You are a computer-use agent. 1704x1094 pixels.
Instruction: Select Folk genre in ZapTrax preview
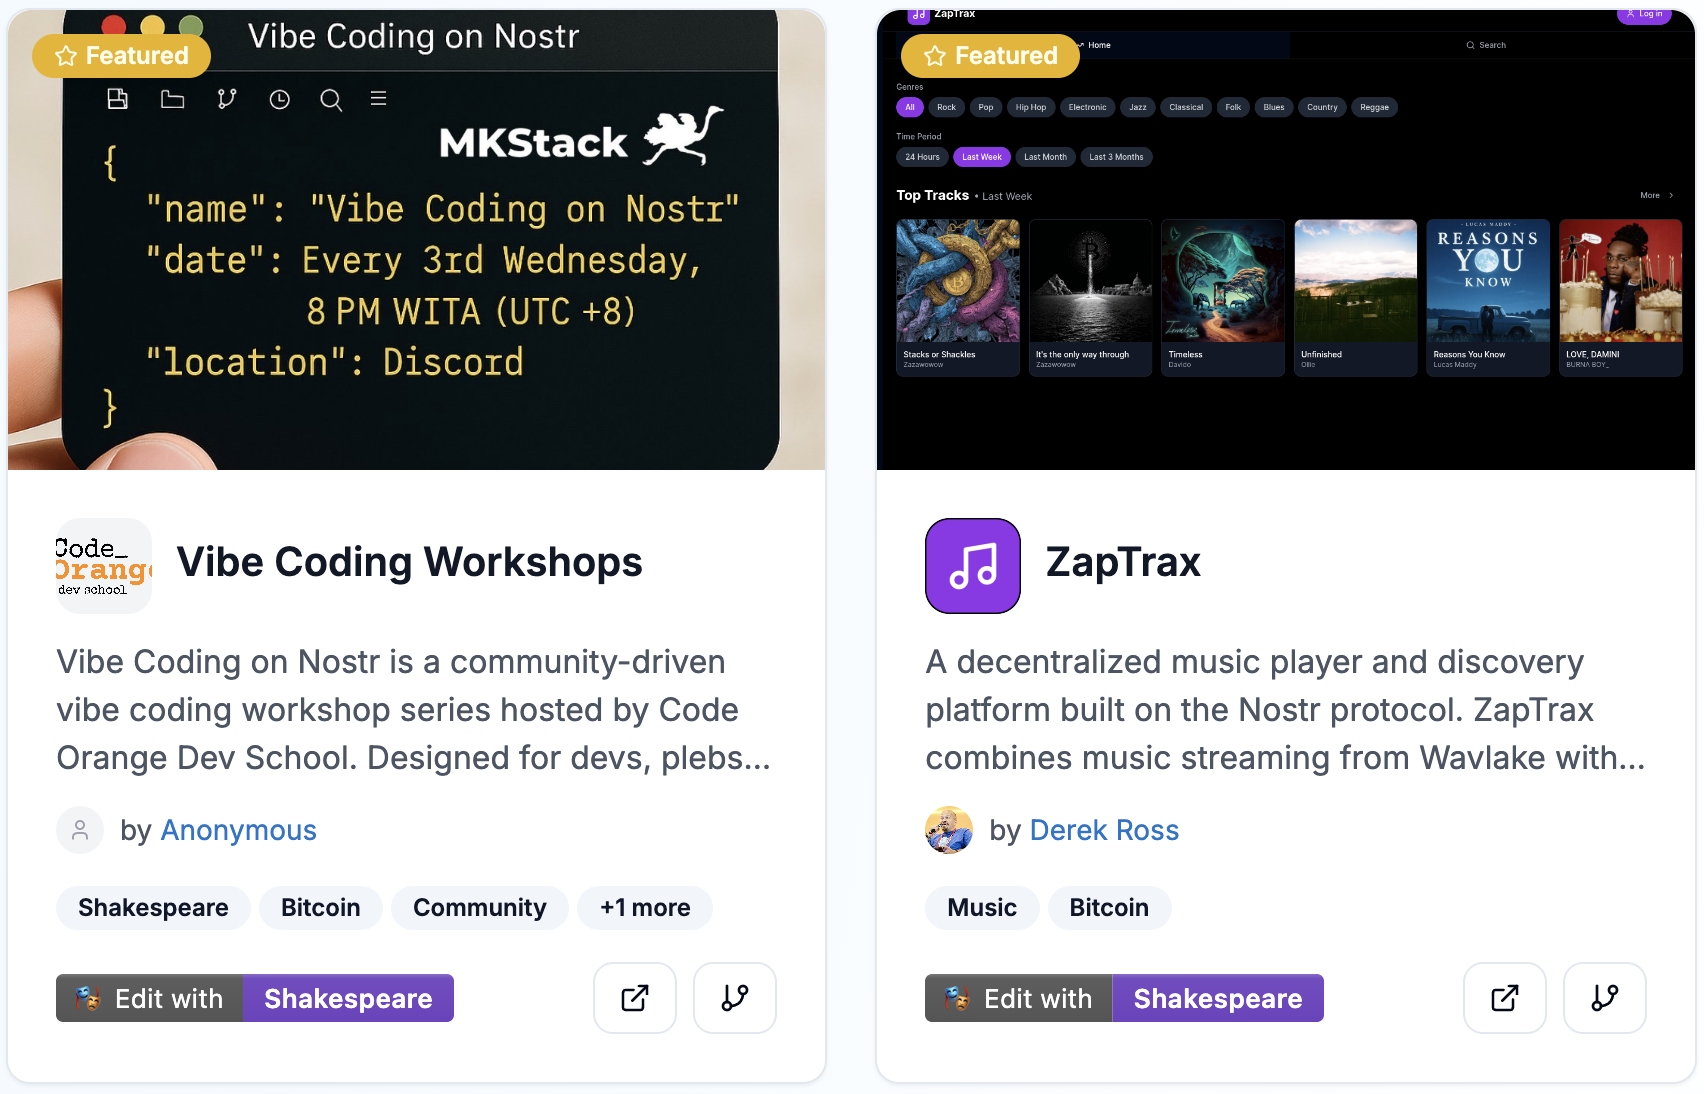[1233, 107]
